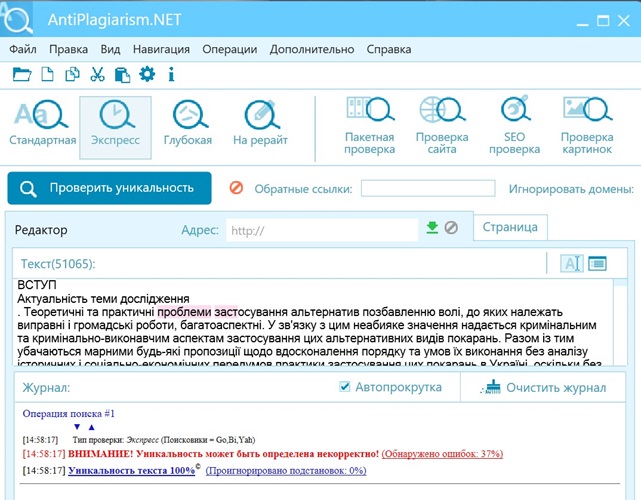Image resolution: width=641 pixels, height=500 pixels.
Task: Click the Адрес http:// input field
Action: point(322,230)
